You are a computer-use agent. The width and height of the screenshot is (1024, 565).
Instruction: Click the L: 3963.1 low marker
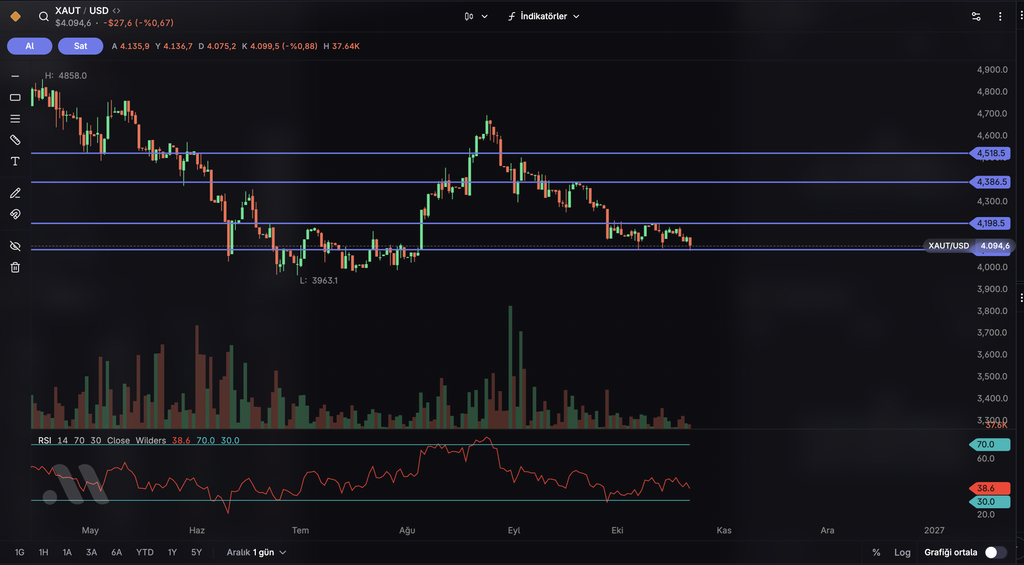point(319,280)
